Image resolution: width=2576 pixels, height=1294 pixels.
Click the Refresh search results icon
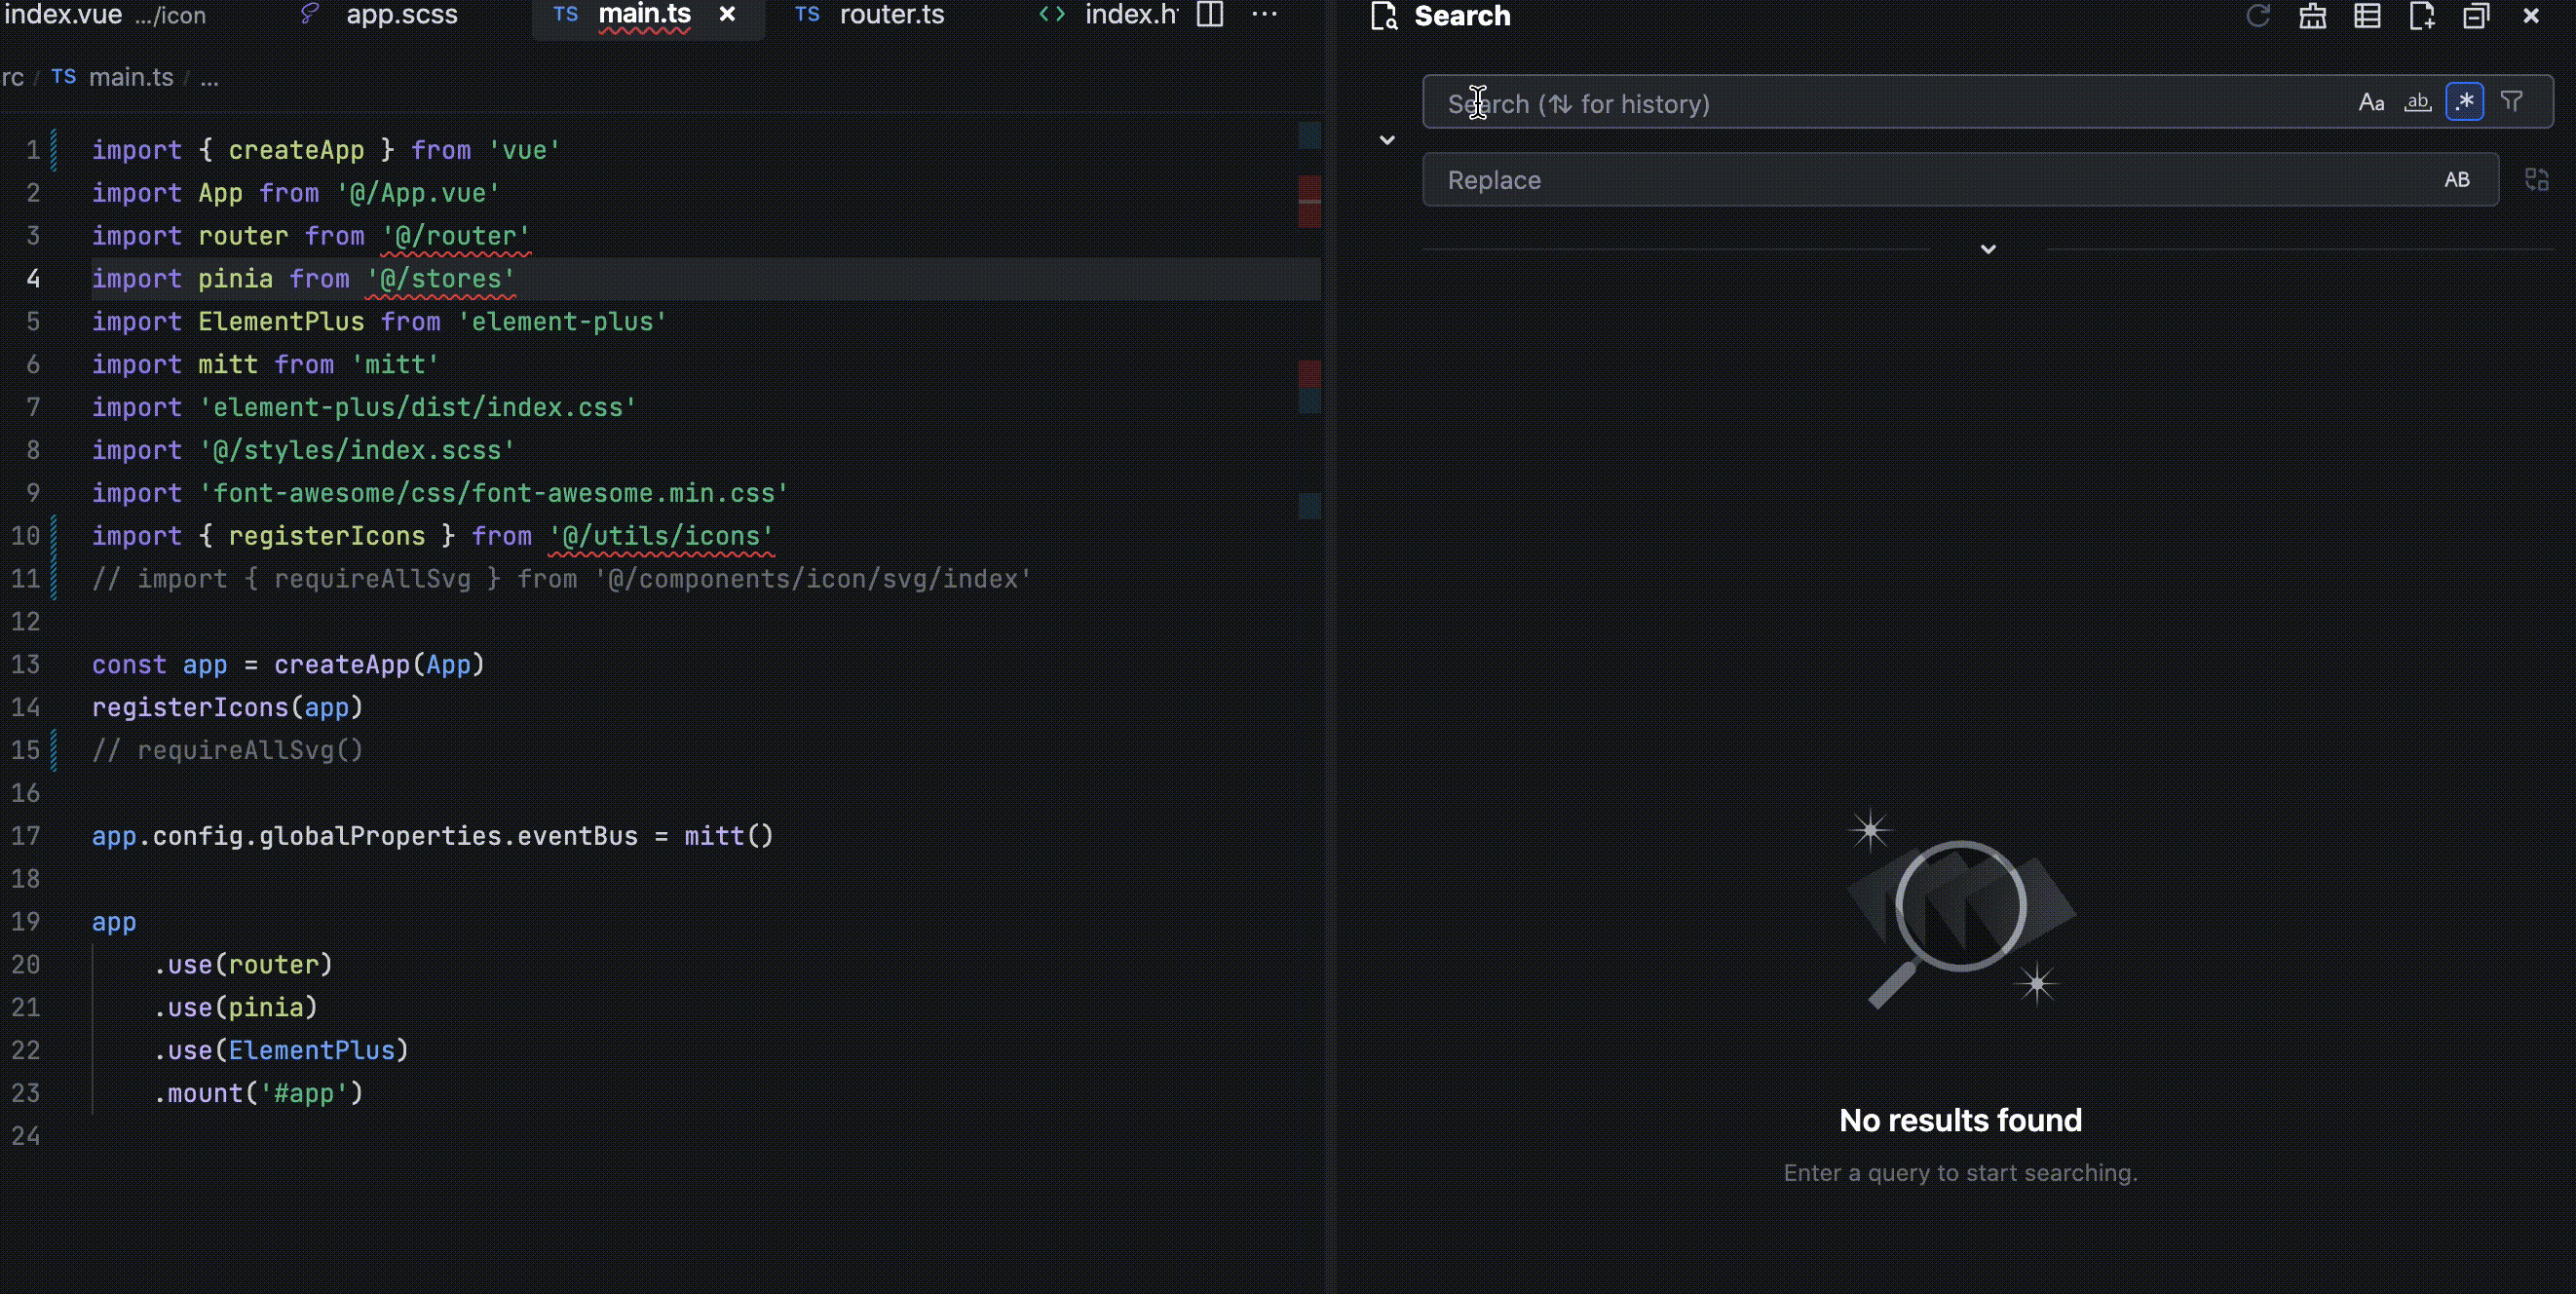pos(2258,16)
